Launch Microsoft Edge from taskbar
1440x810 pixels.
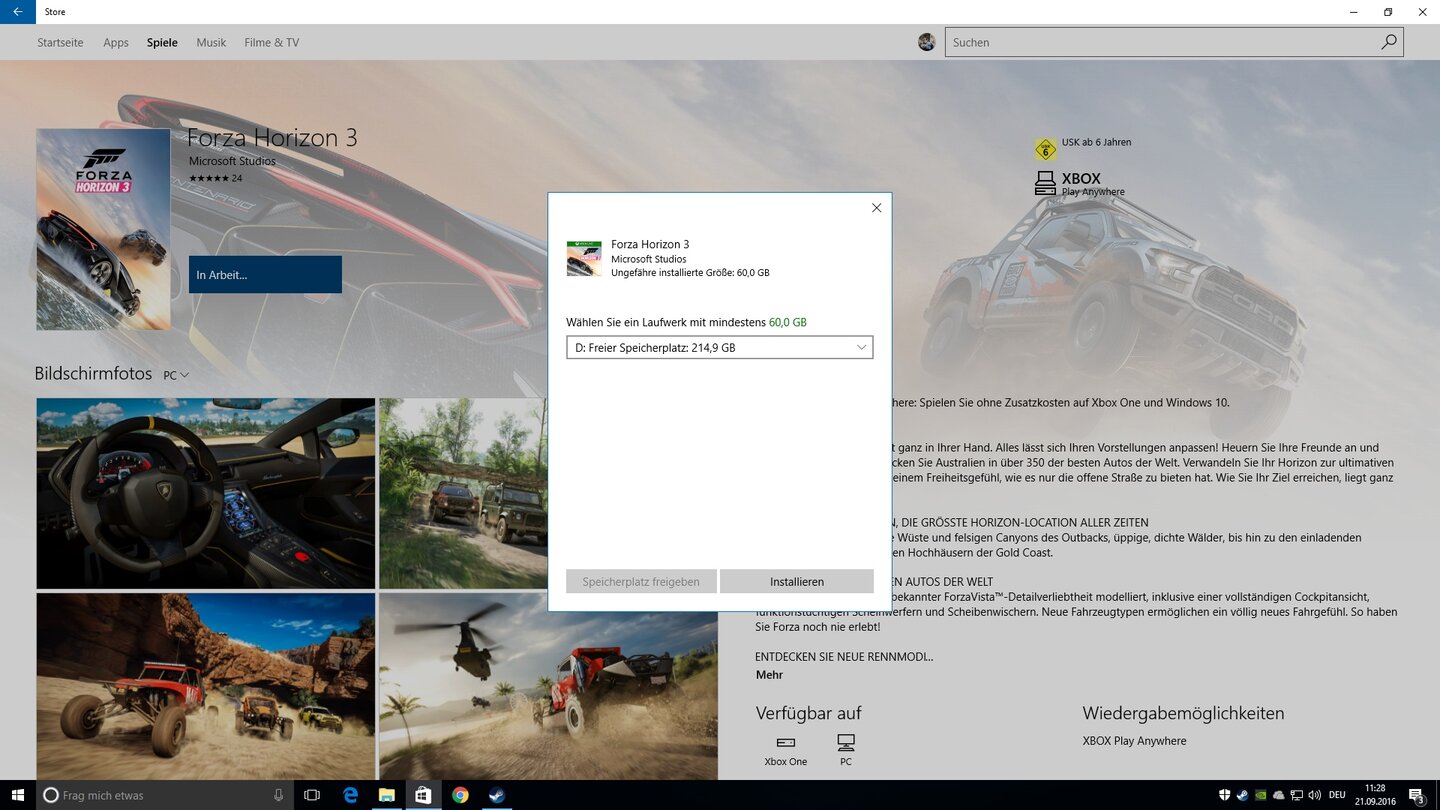click(350, 795)
